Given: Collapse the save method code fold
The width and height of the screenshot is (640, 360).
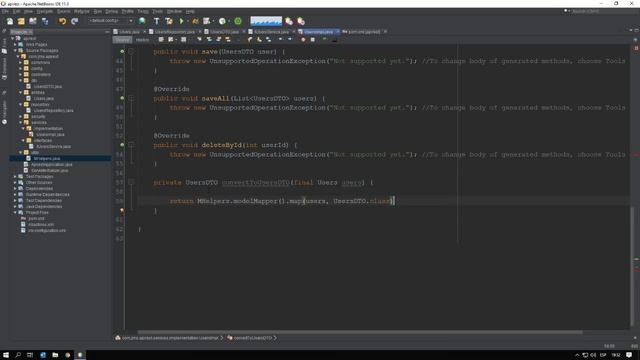Looking at the screenshot, I should tap(131, 51).
